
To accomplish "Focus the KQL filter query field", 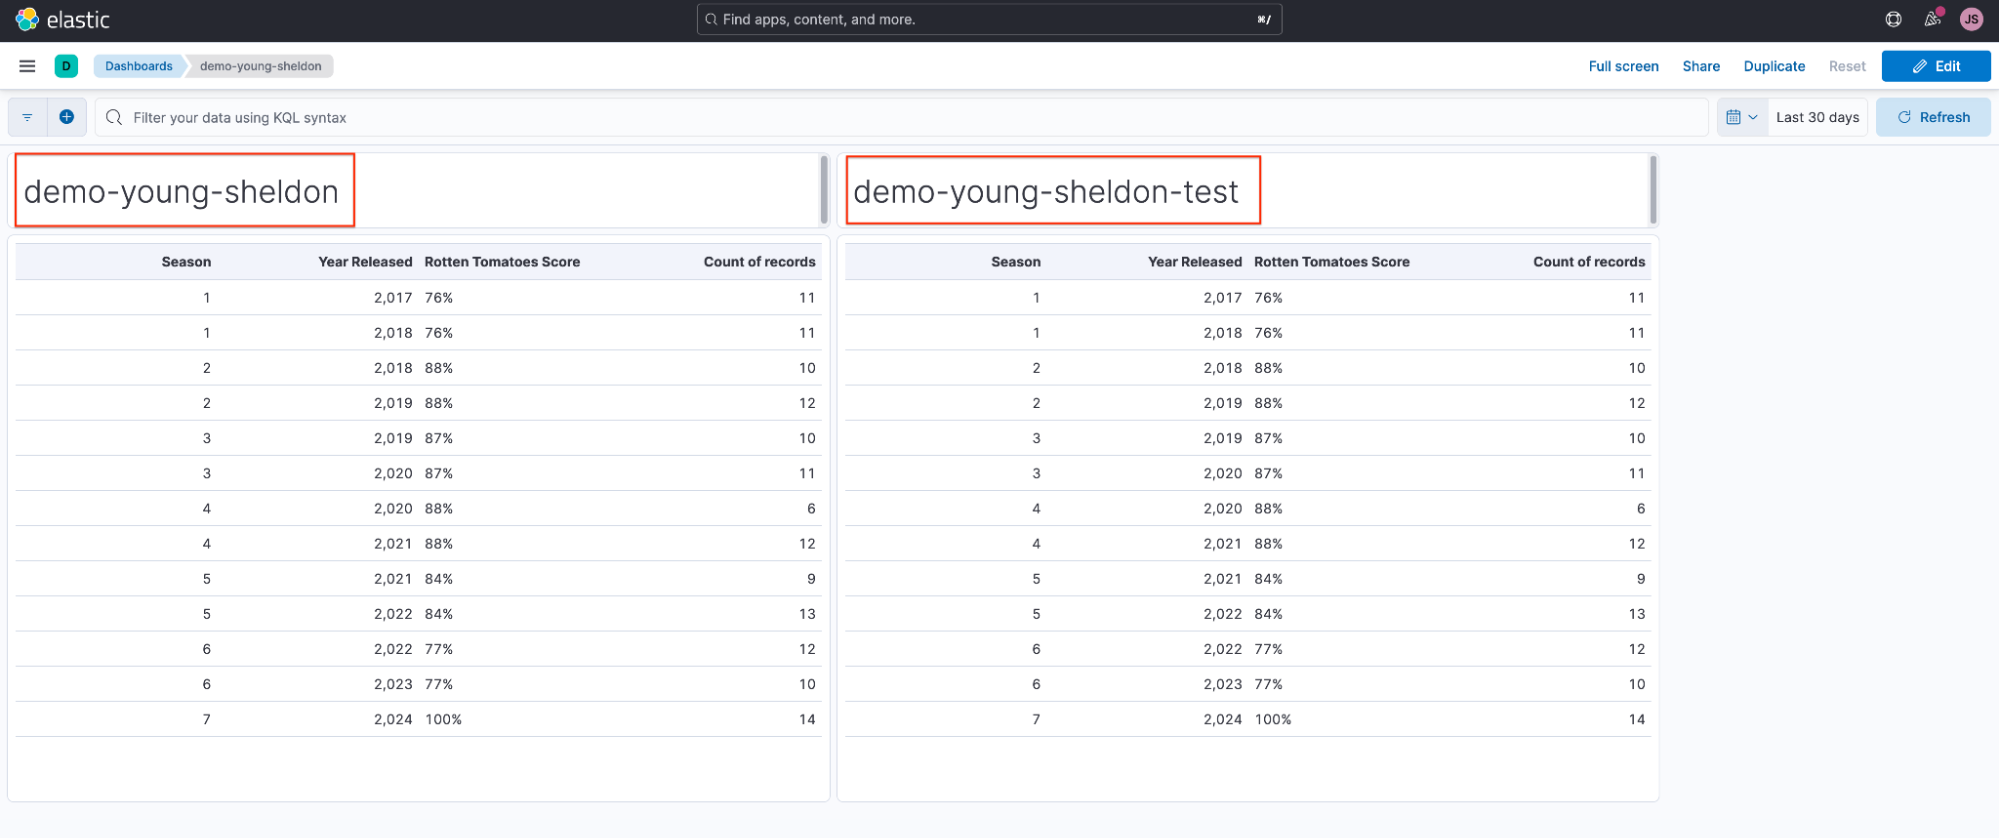I will (902, 117).
